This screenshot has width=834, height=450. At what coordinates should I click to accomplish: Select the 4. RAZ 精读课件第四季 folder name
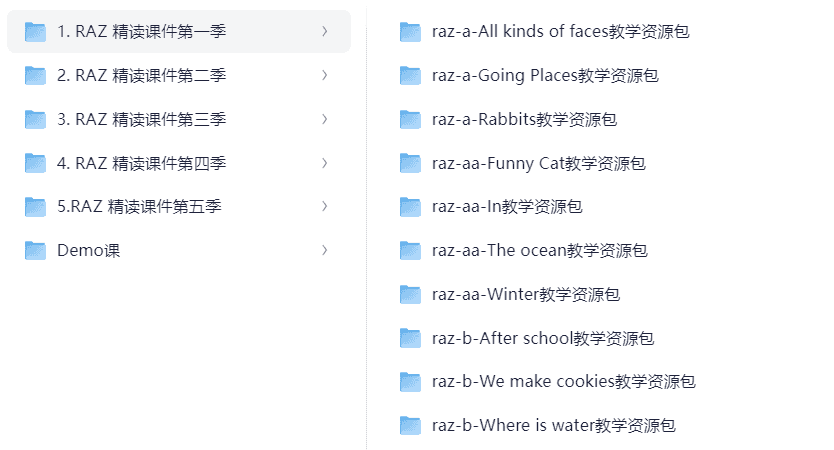pos(141,163)
